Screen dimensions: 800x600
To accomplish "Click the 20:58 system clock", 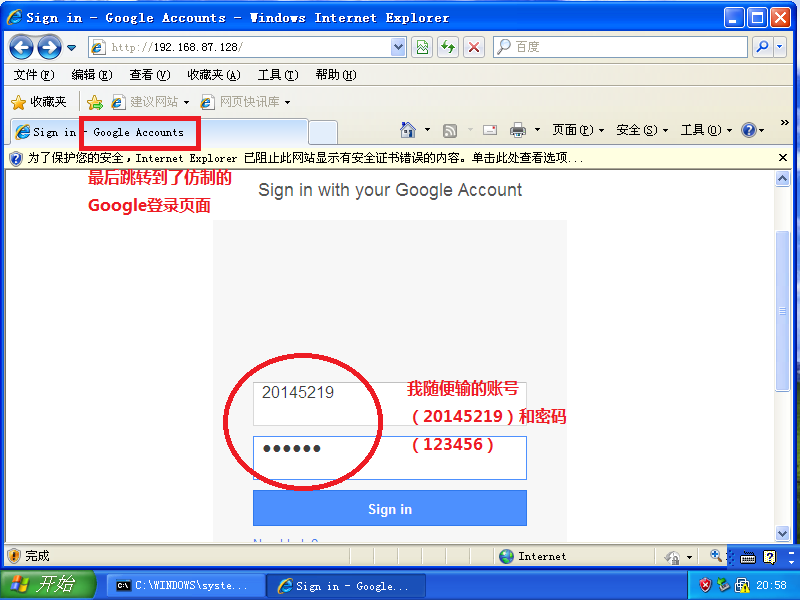I will click(x=771, y=585).
